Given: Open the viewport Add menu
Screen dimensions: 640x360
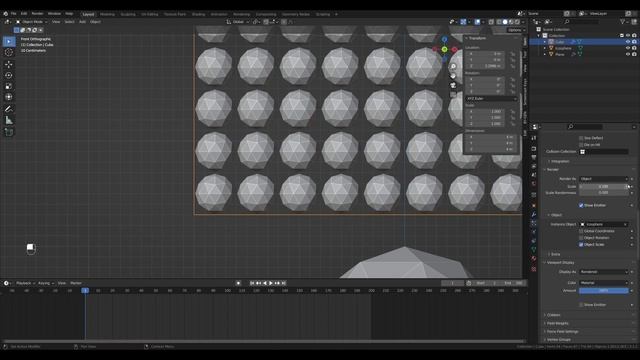Looking at the screenshot, I should tap(82, 22).
